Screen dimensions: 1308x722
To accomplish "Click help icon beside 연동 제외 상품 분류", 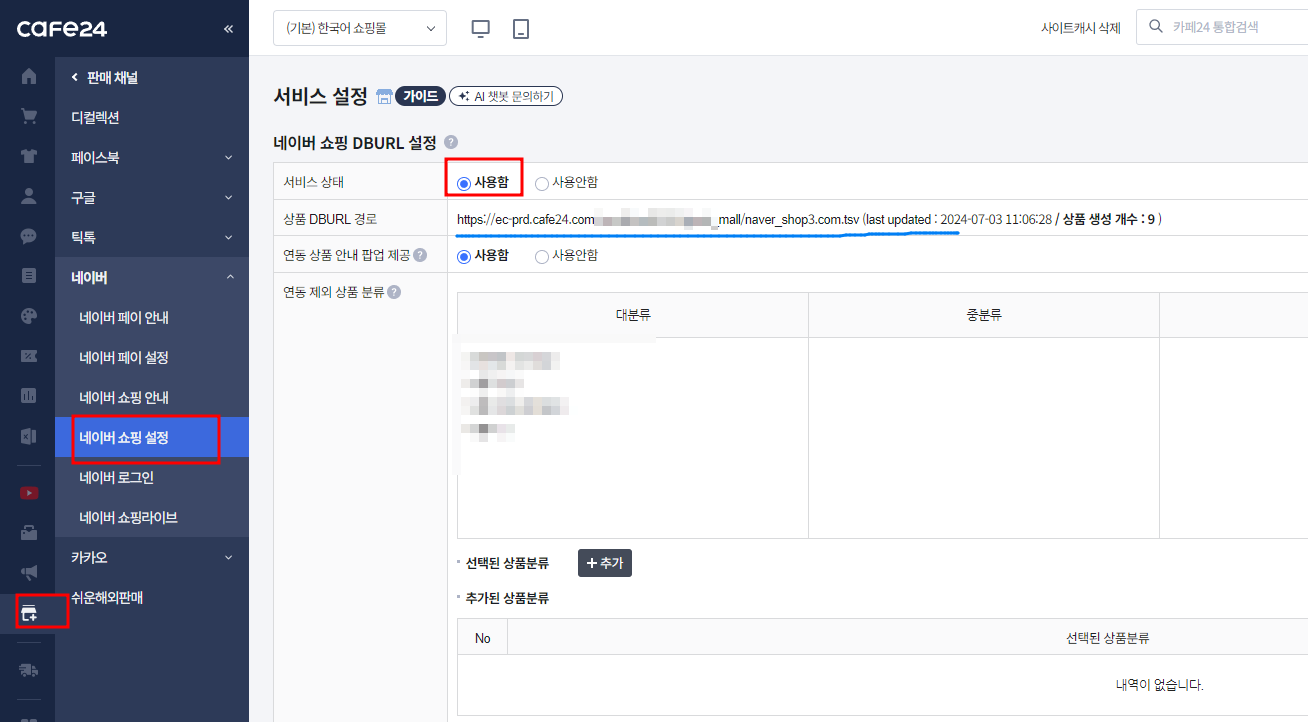I will coord(394,292).
